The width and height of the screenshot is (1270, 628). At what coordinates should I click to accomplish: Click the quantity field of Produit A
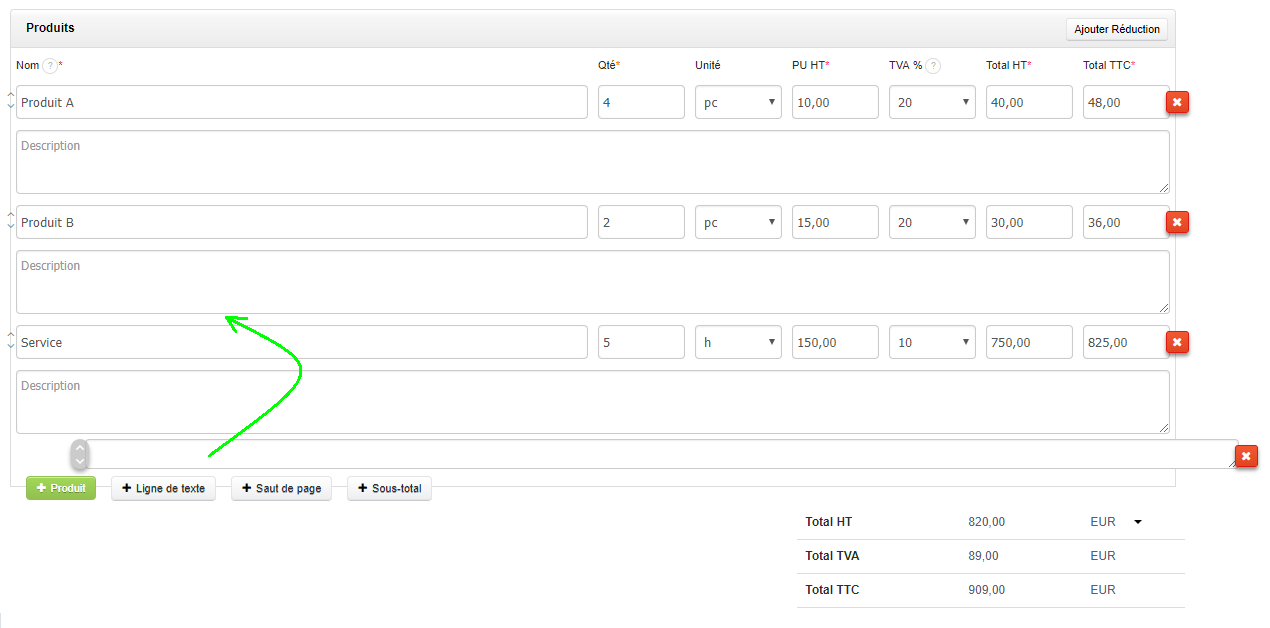[641, 102]
